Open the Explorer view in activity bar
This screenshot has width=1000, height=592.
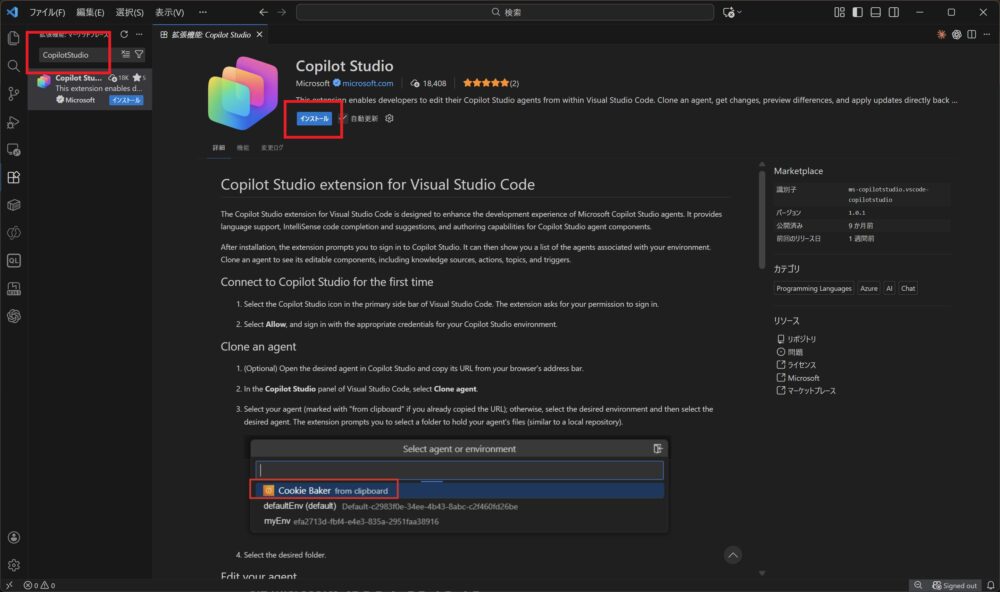(x=14, y=38)
